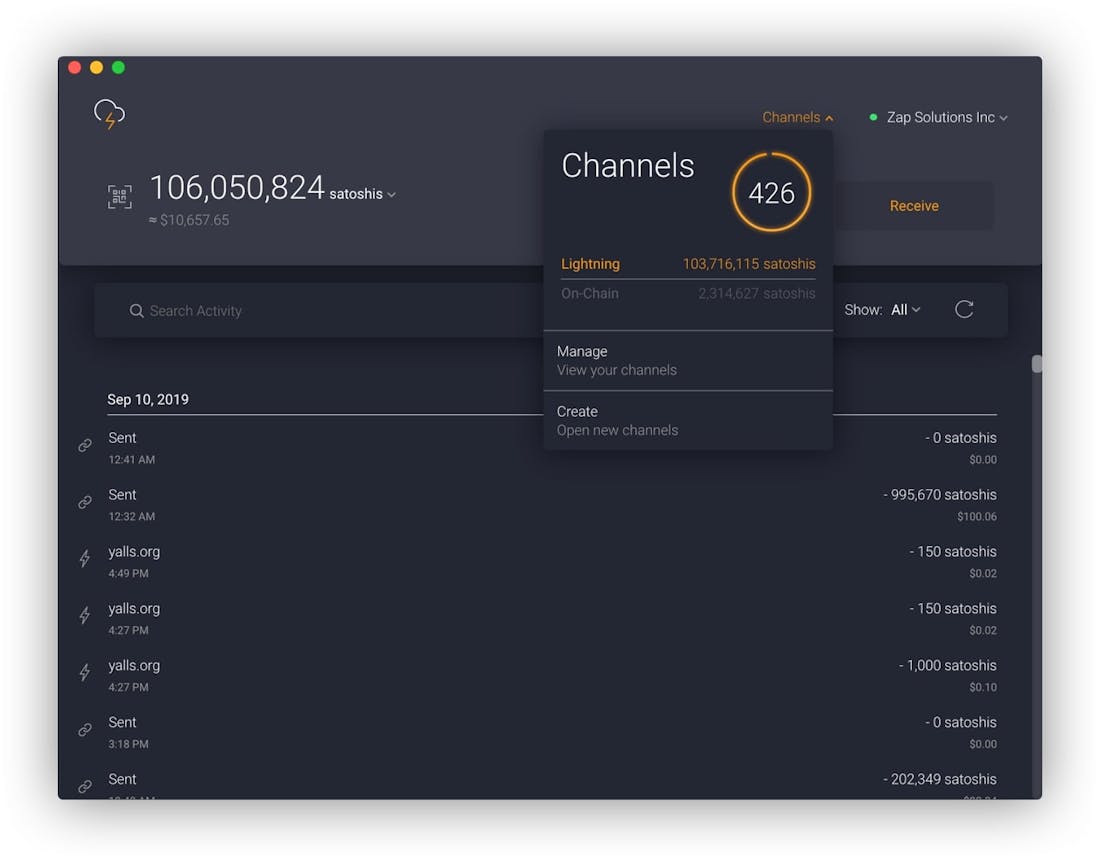This screenshot has height=860, width=1100.
Task: Collapse the Channels popup via its chevron
Action: click(x=829, y=117)
